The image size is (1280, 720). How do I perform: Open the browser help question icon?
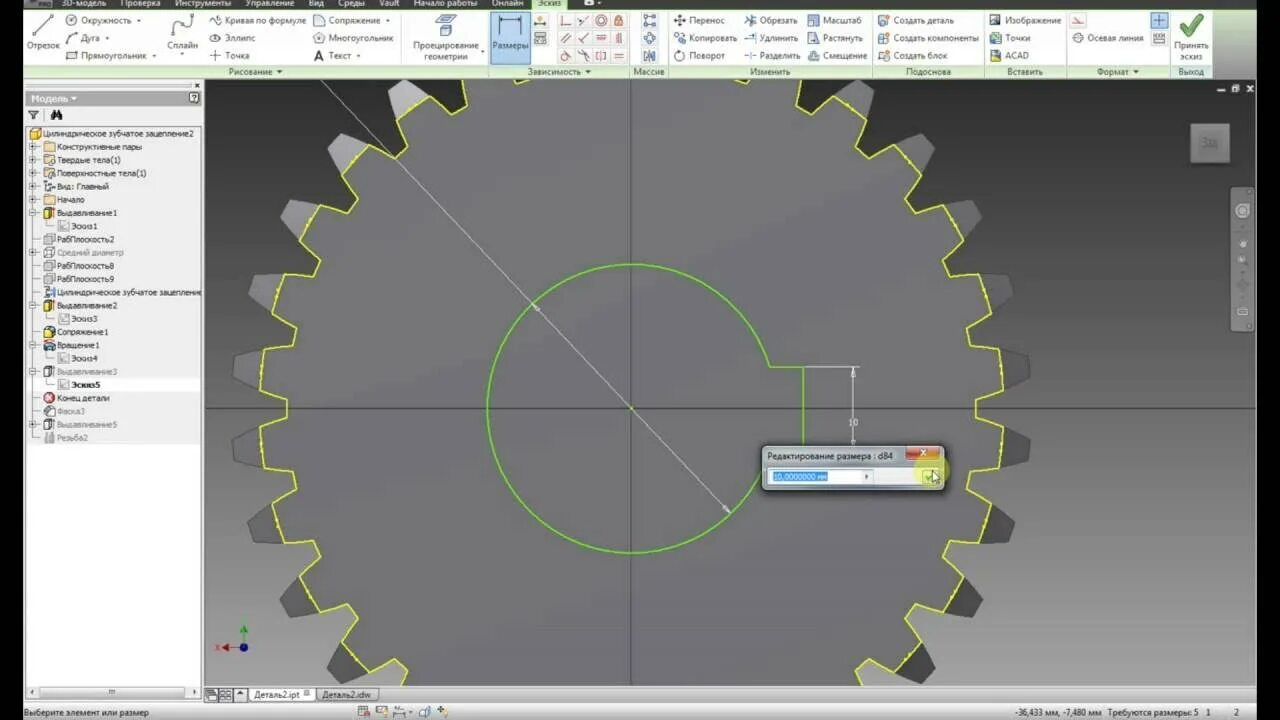pyautogui.click(x=194, y=99)
